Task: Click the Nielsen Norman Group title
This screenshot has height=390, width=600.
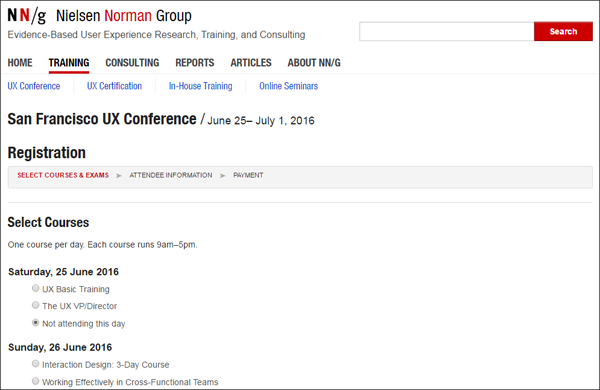Action: pos(124,16)
